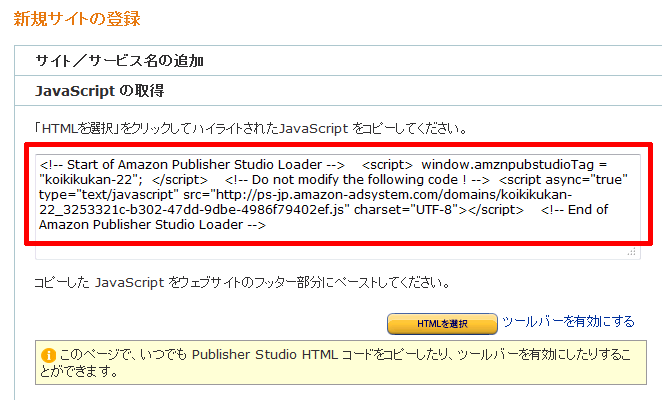Grab the textarea resize handle corner
Viewport: 662px width, 400px height.
click(632, 252)
